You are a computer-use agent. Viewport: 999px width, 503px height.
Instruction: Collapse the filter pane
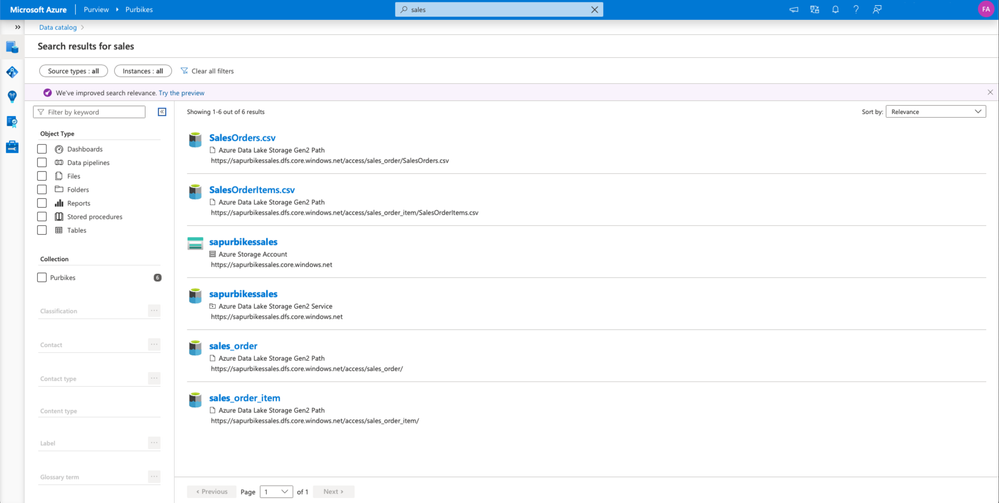pos(162,112)
